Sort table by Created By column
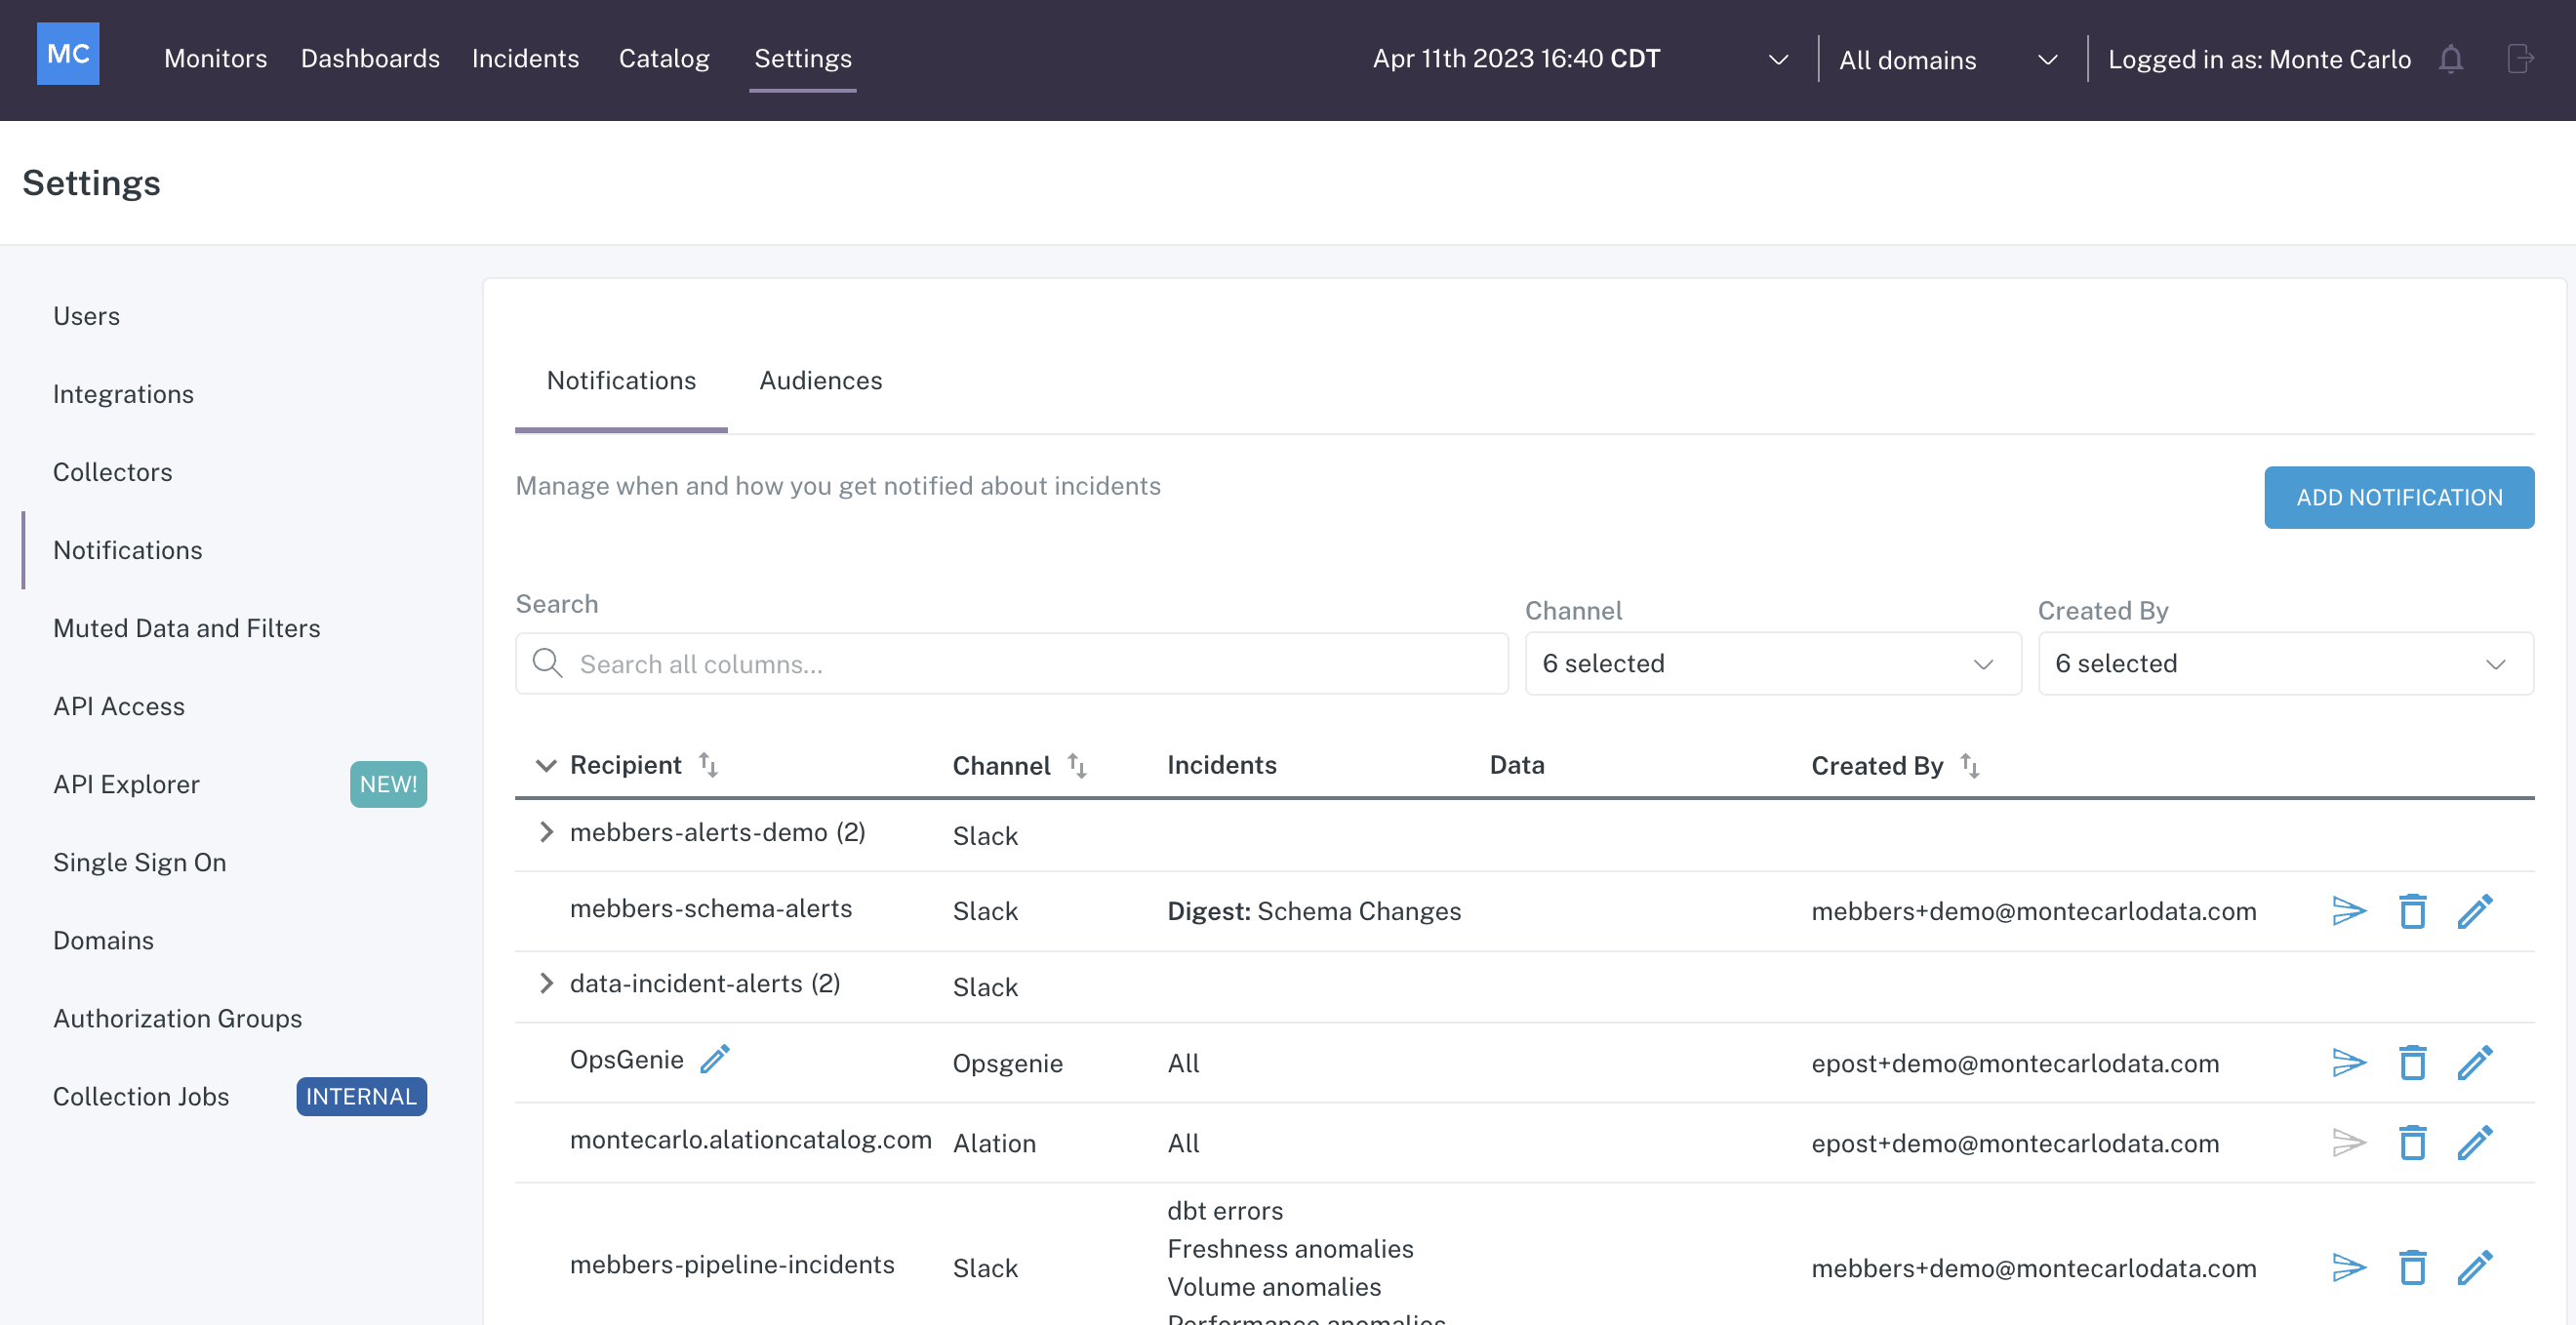This screenshot has height=1325, width=2576. pos(1969,765)
